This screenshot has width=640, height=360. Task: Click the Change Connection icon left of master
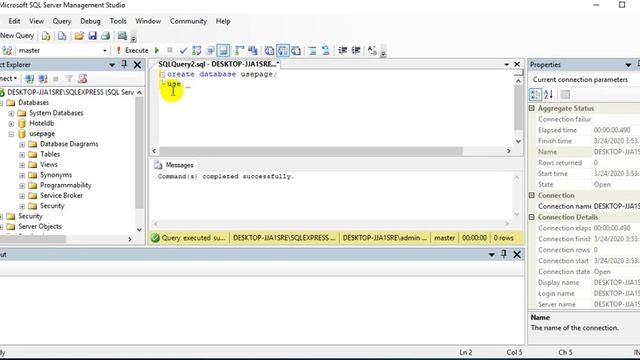tap(7, 51)
